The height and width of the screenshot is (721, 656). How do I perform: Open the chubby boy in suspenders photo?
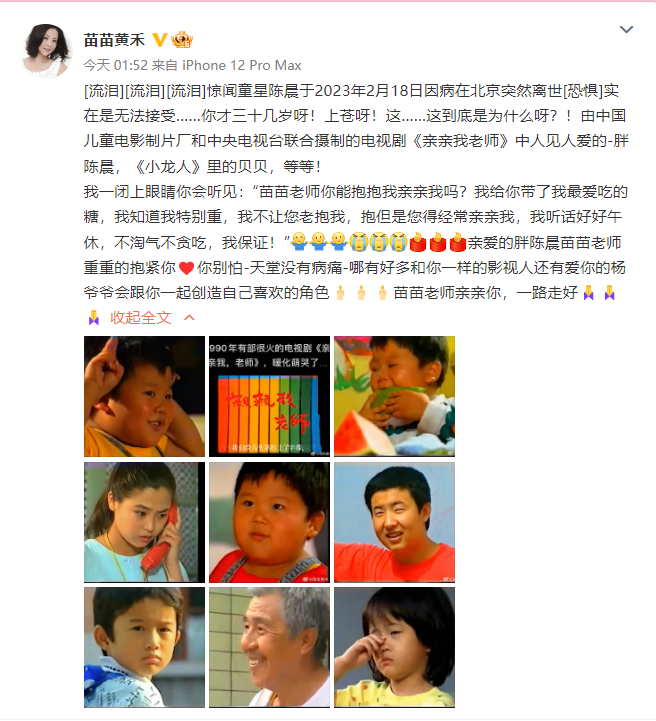click(269, 522)
